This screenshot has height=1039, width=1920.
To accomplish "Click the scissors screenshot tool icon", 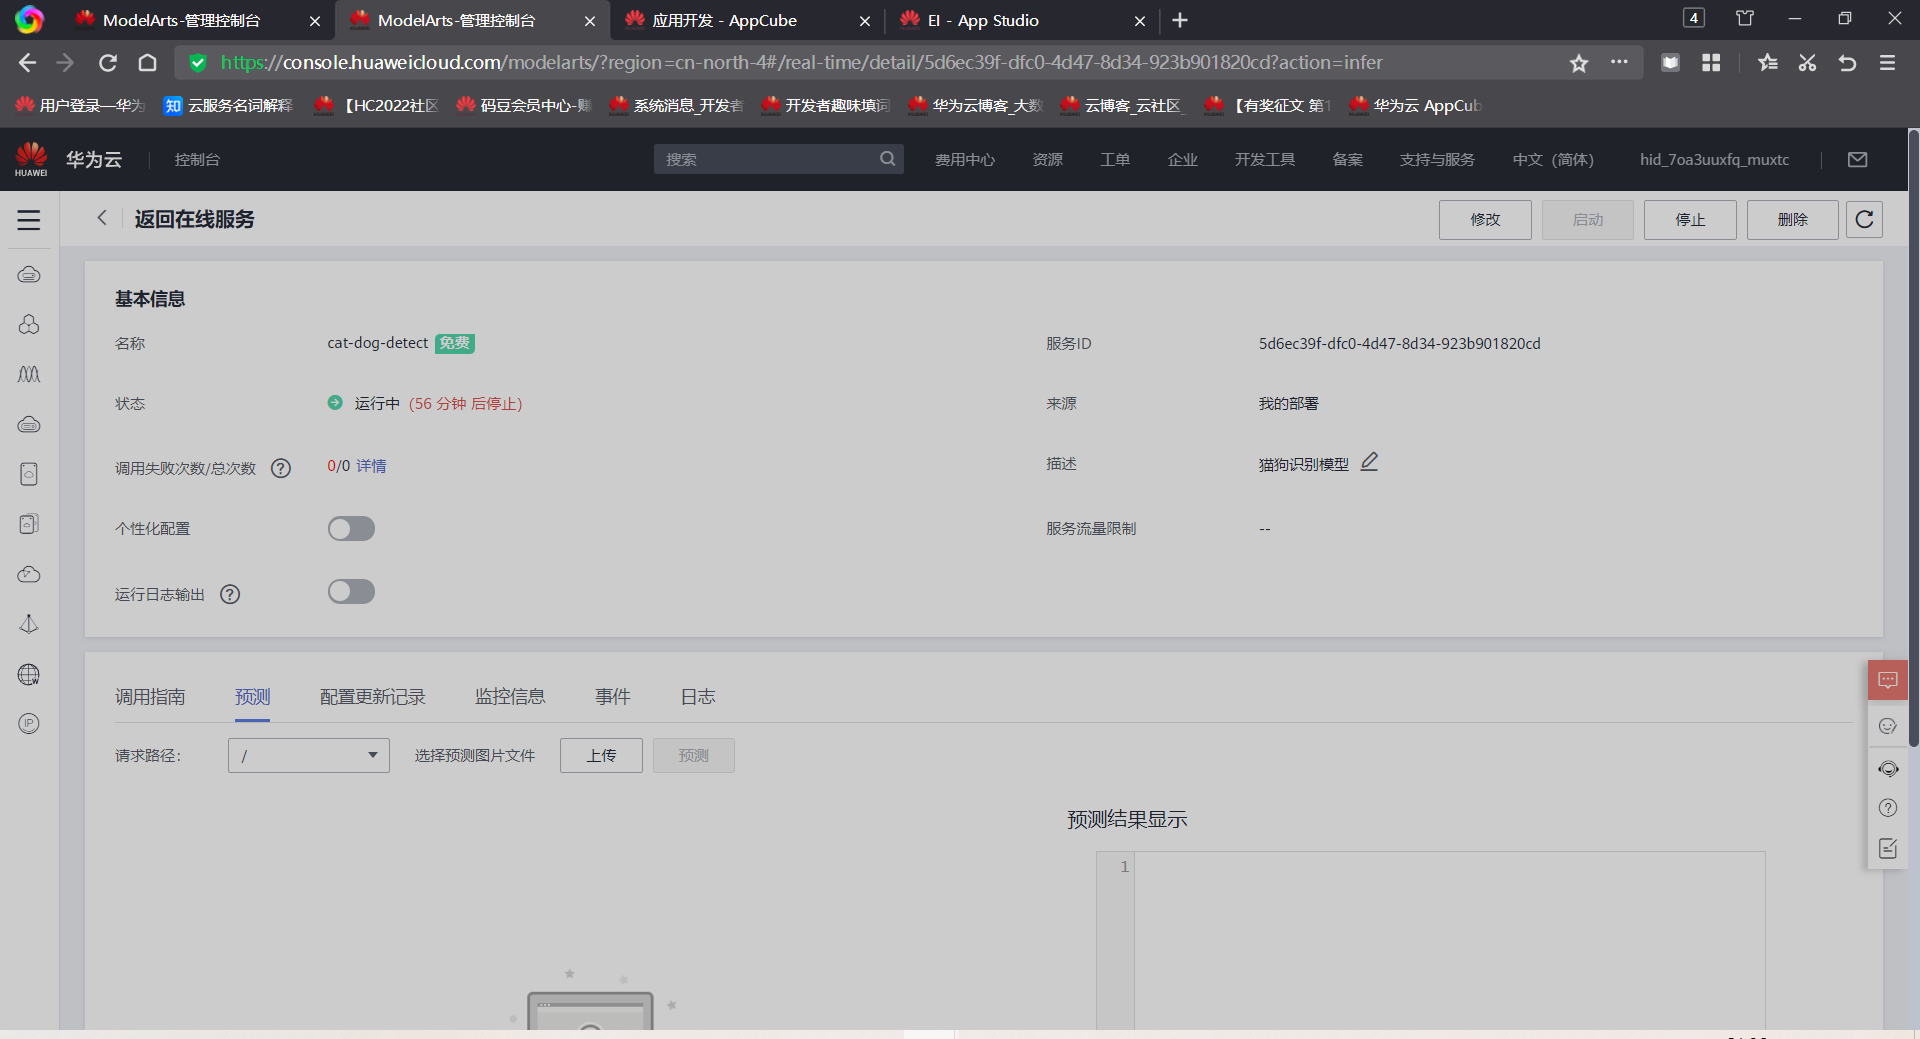I will (1807, 63).
